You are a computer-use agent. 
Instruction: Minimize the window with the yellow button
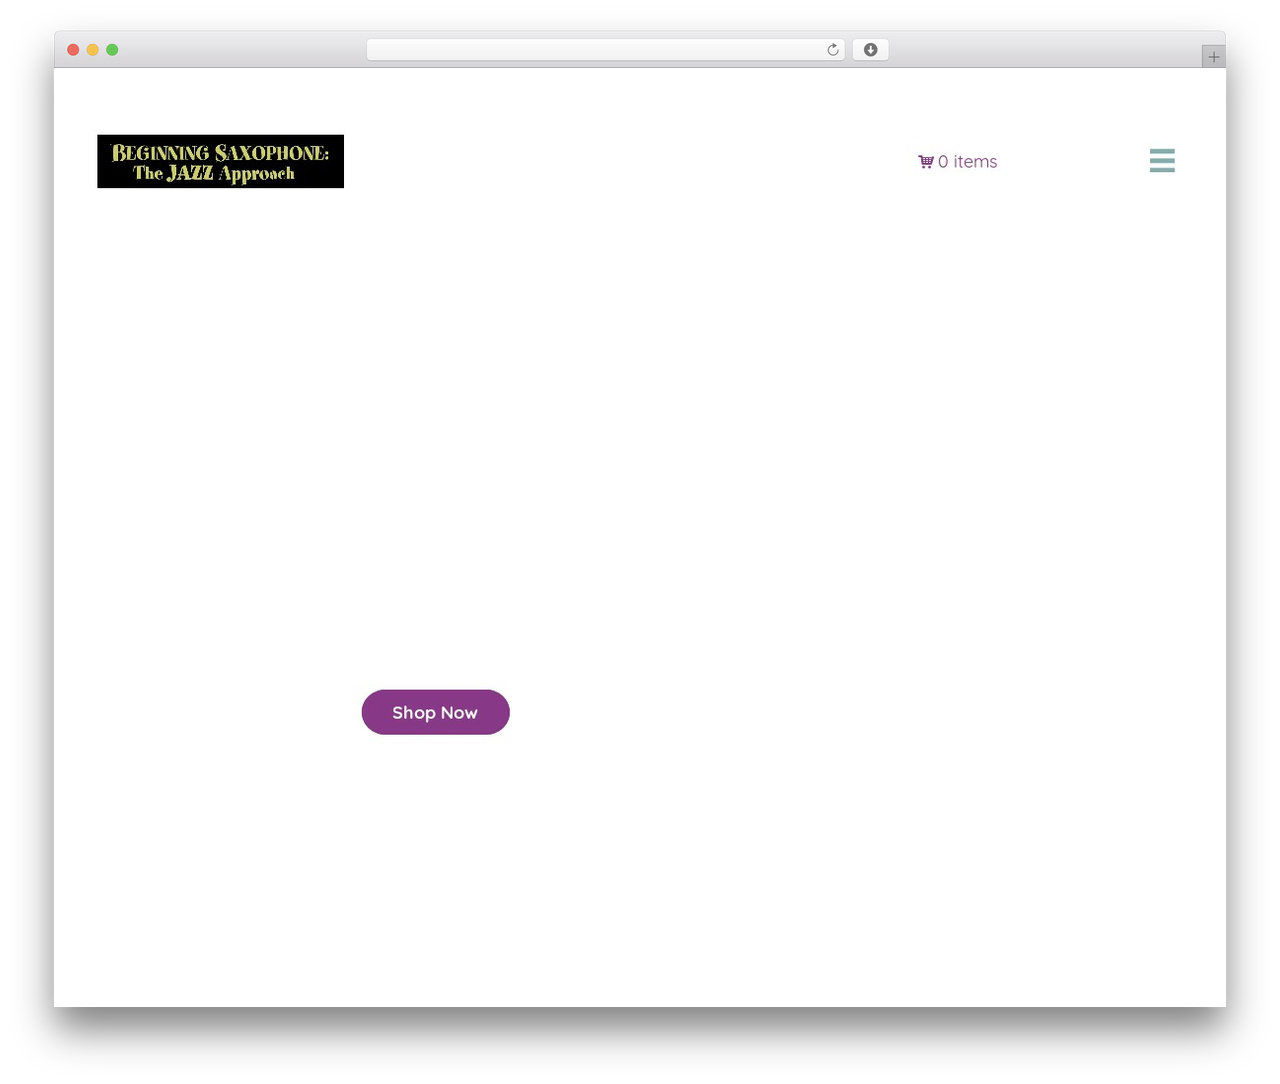pyautogui.click(x=92, y=50)
